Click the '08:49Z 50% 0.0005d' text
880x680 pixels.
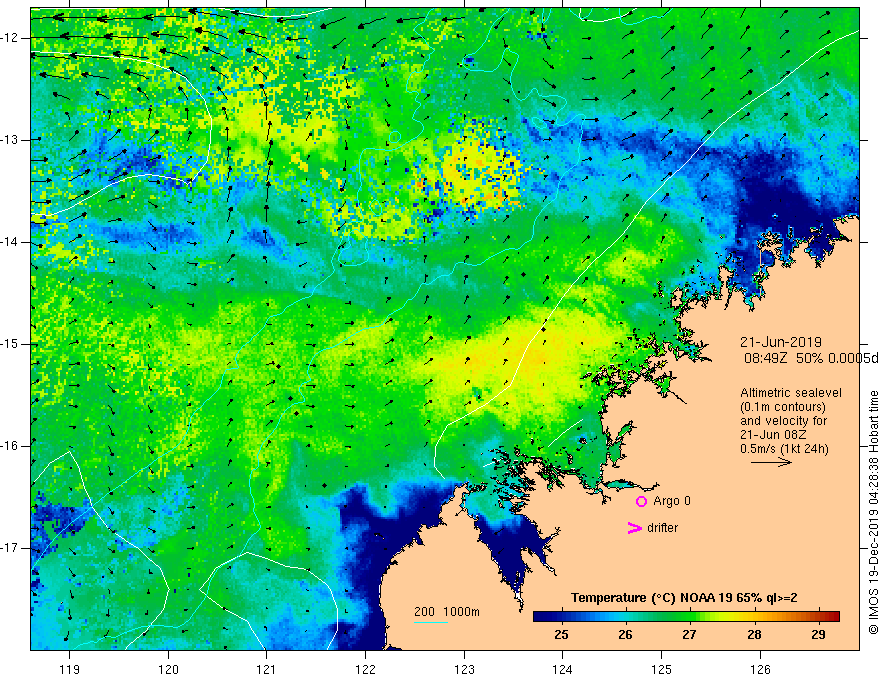point(812,358)
